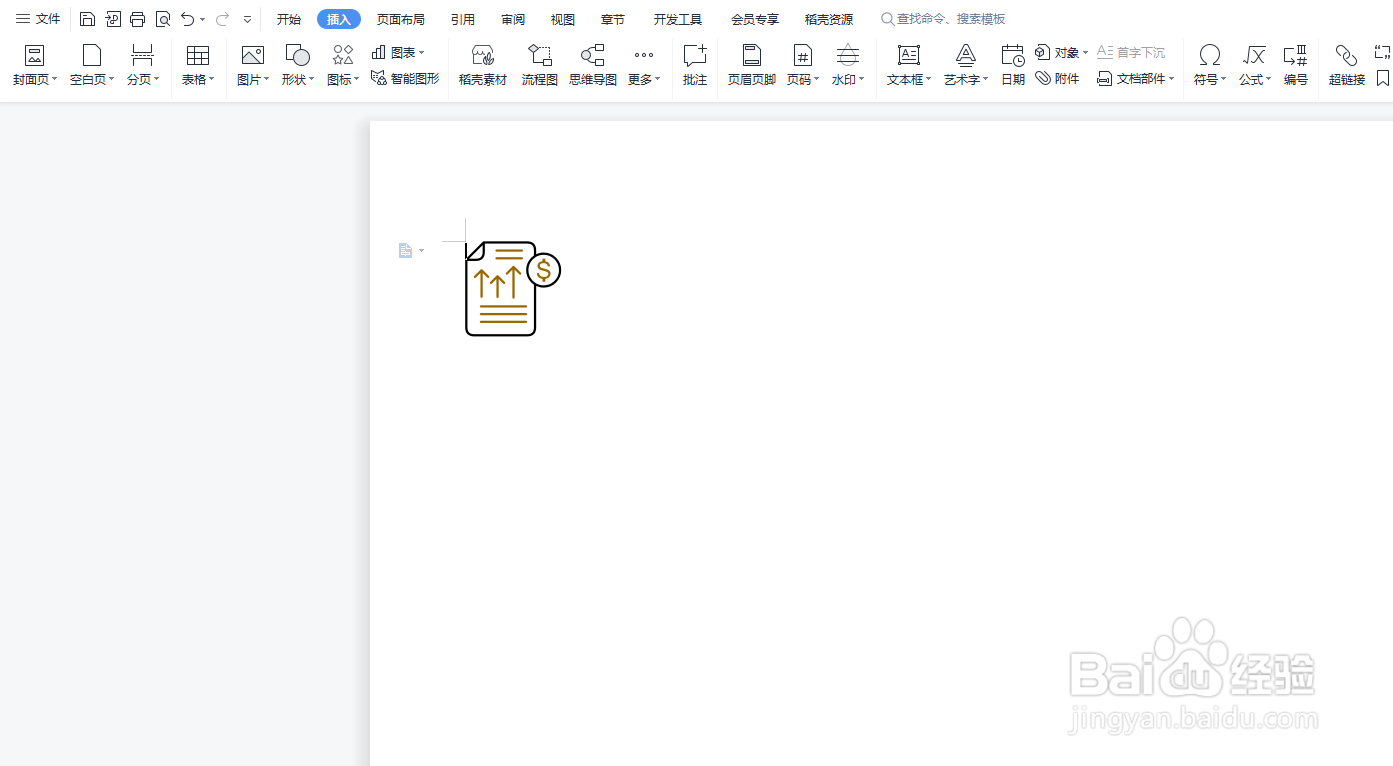Open the paragraph layout options marker
The height and width of the screenshot is (766, 1393).
click(411, 250)
